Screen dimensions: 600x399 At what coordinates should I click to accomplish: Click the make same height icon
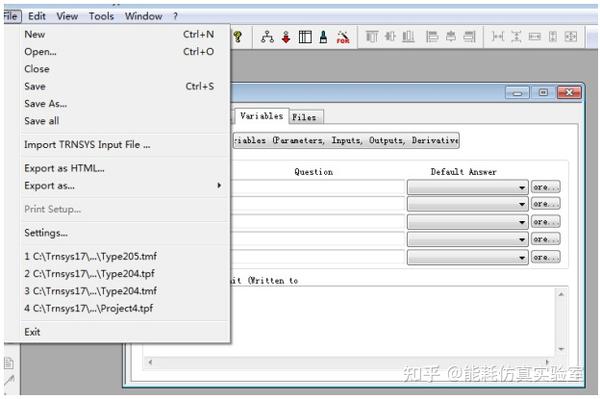pyautogui.click(x=553, y=37)
